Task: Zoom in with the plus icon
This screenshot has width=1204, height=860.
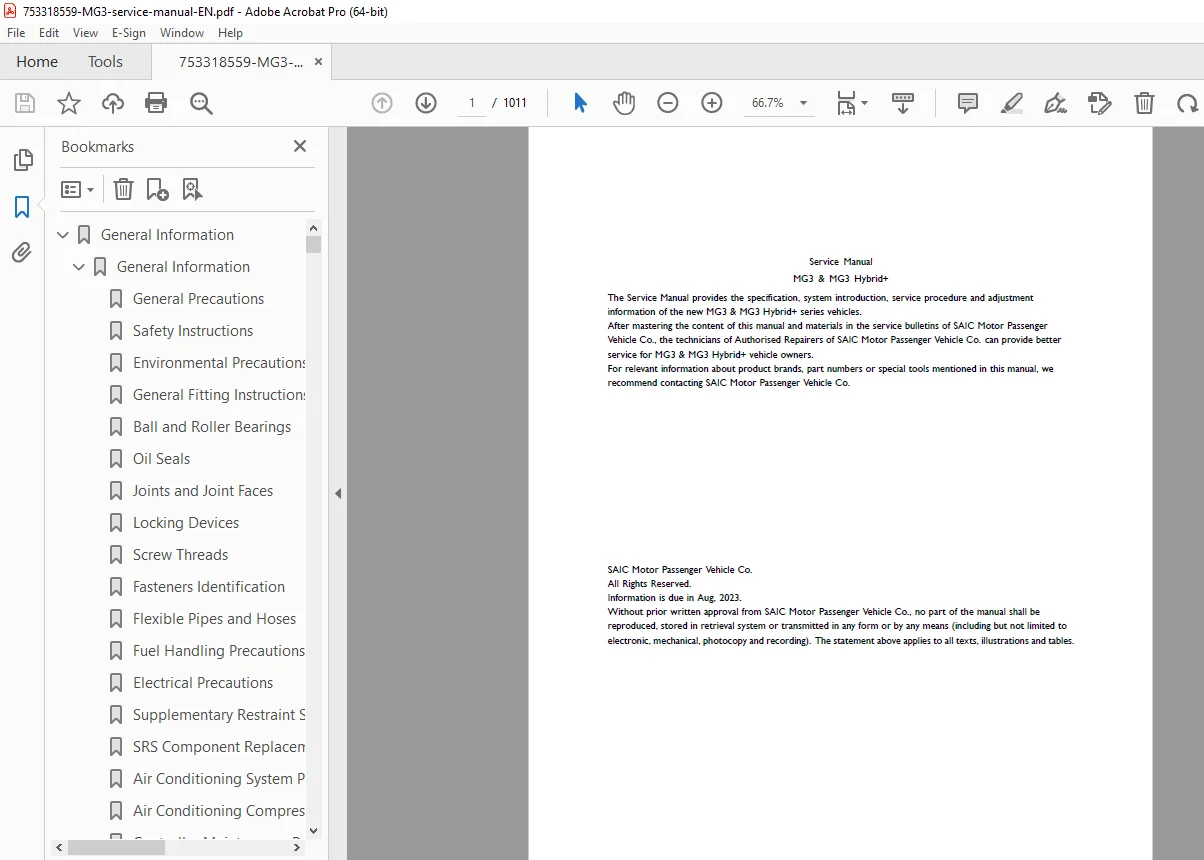Action: [712, 103]
